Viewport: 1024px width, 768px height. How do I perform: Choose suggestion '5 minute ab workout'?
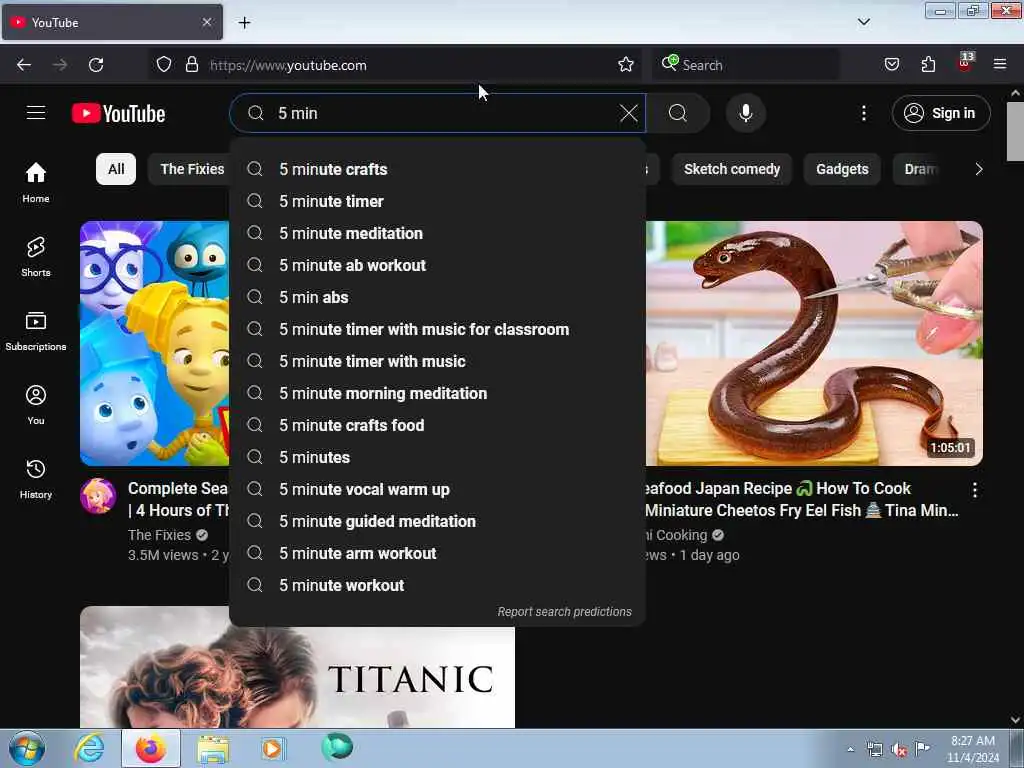point(438,265)
